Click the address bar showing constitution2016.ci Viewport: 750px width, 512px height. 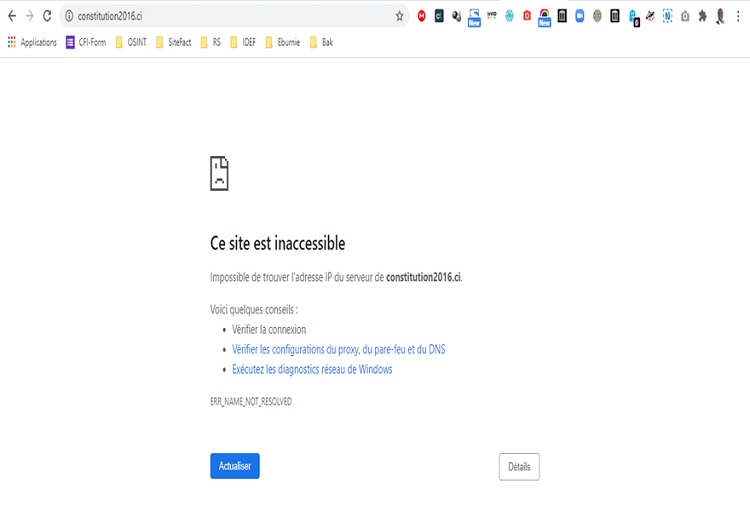(230, 16)
